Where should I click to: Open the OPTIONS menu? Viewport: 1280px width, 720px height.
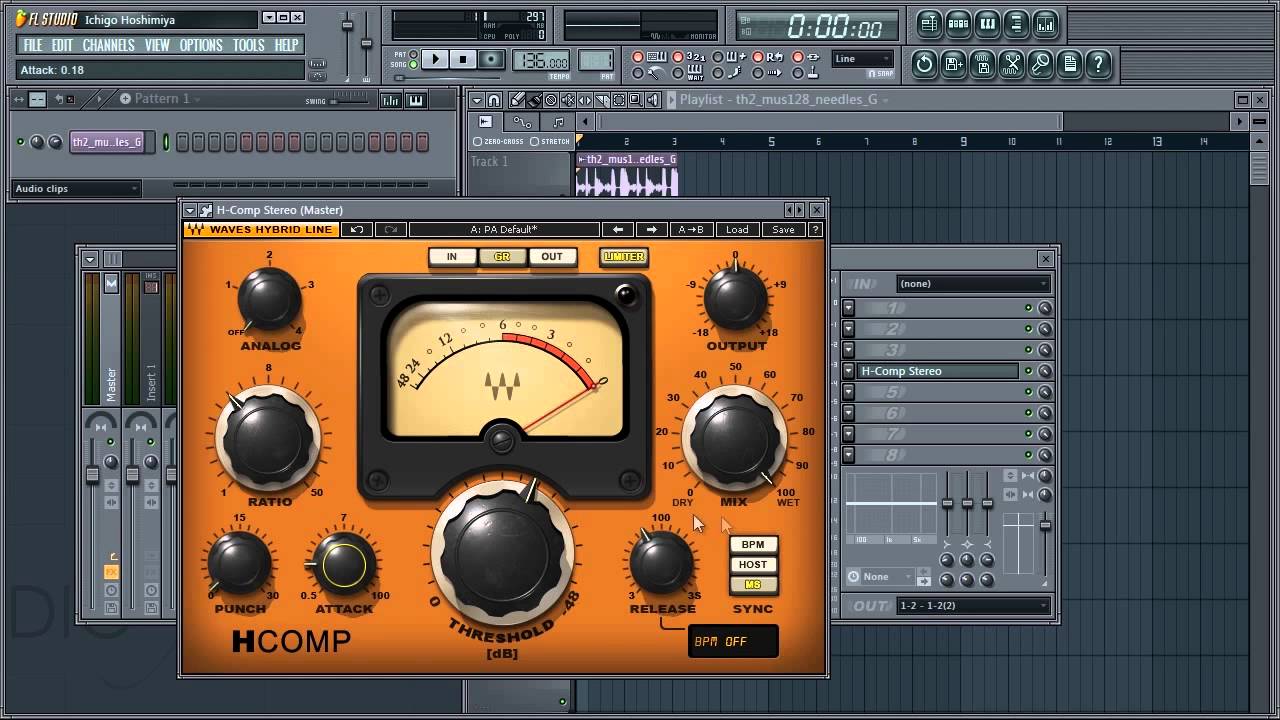pos(201,45)
